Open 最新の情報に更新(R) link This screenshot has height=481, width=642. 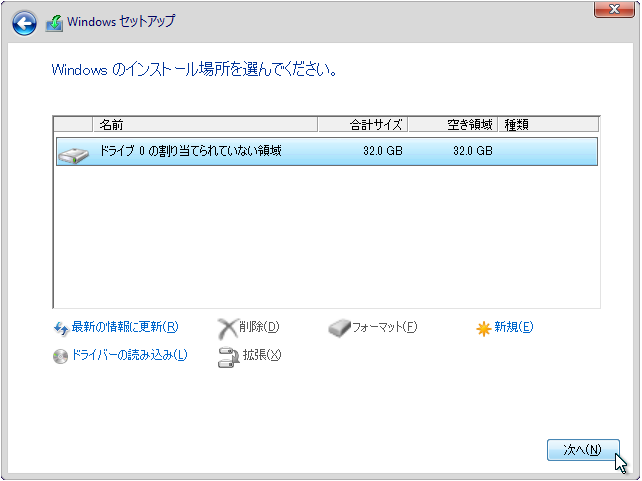125,327
